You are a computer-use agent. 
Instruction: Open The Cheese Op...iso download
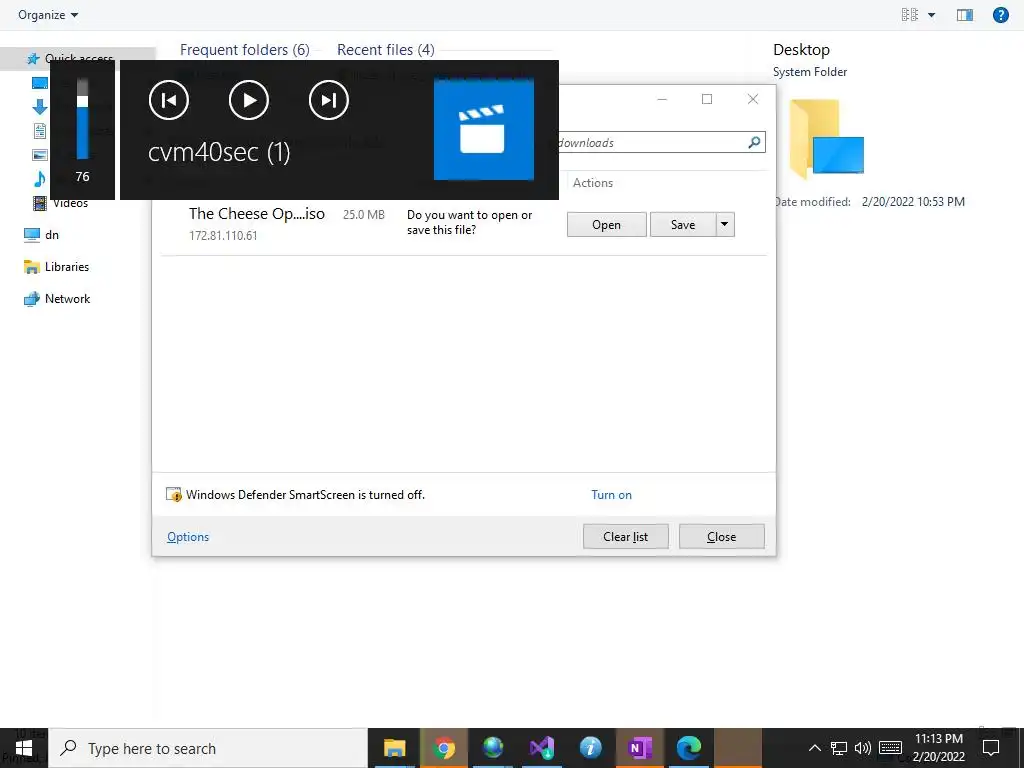click(607, 225)
